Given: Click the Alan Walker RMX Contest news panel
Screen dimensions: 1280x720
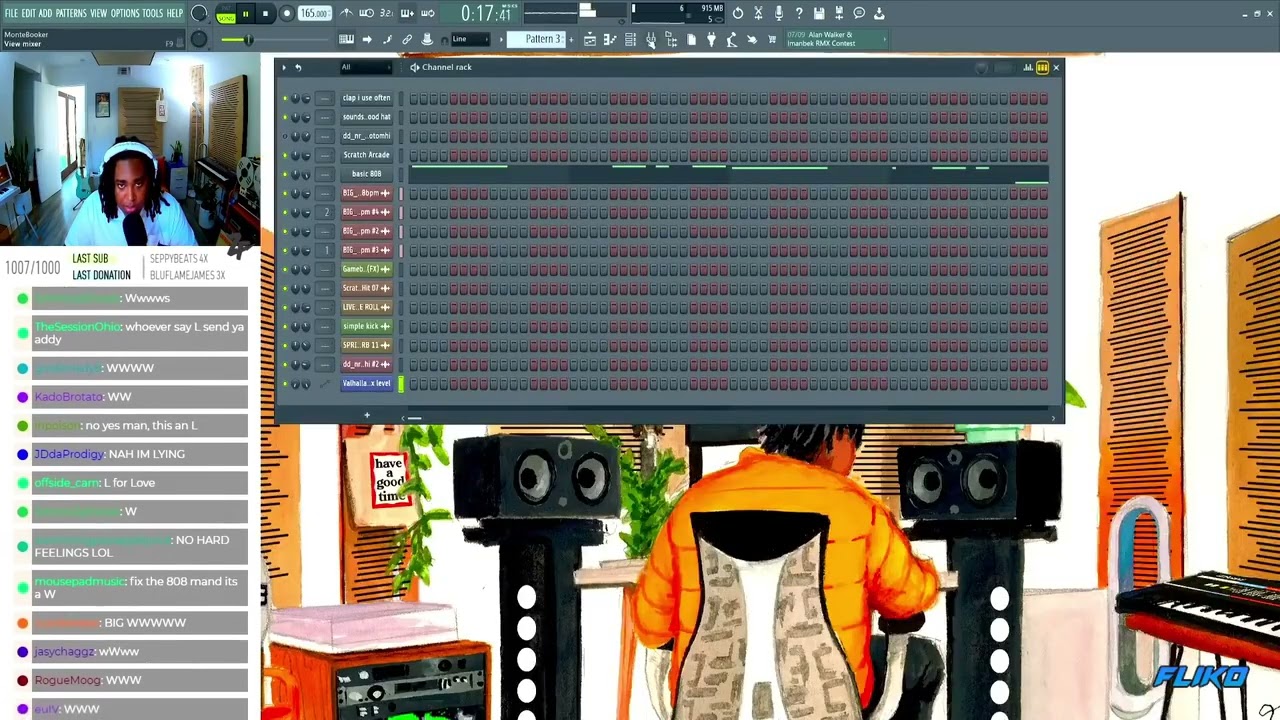Looking at the screenshot, I should pos(834,39).
